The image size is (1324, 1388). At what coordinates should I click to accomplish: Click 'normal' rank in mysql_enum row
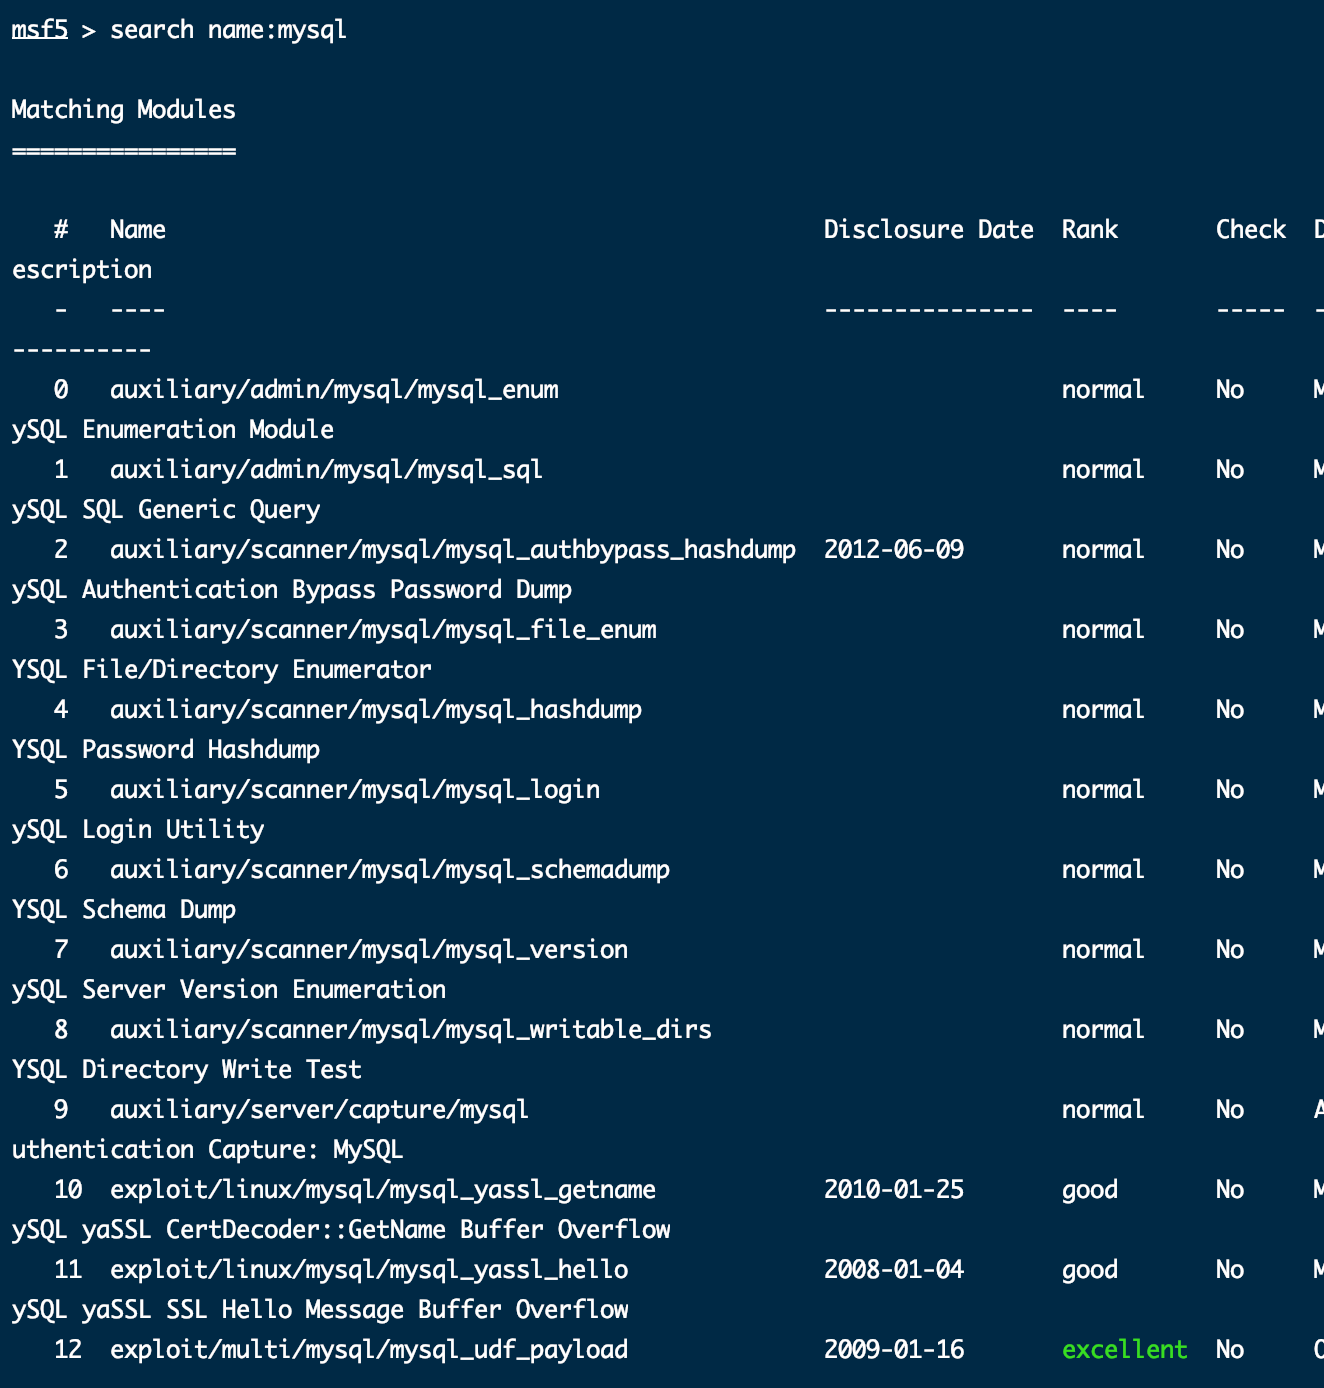point(1103,390)
